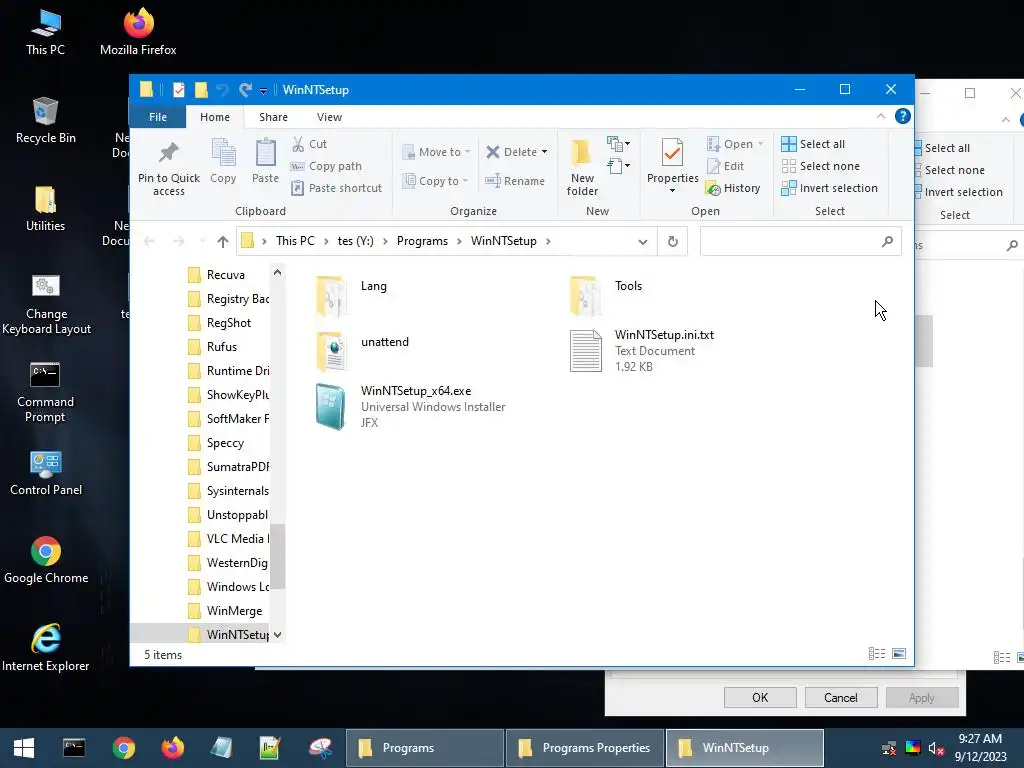Click tes (Y:) in the address breadcrumb

pyautogui.click(x=355, y=241)
